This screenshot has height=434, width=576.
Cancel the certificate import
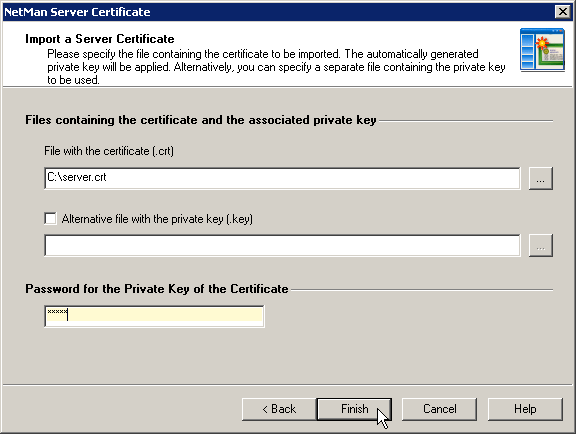(439, 409)
